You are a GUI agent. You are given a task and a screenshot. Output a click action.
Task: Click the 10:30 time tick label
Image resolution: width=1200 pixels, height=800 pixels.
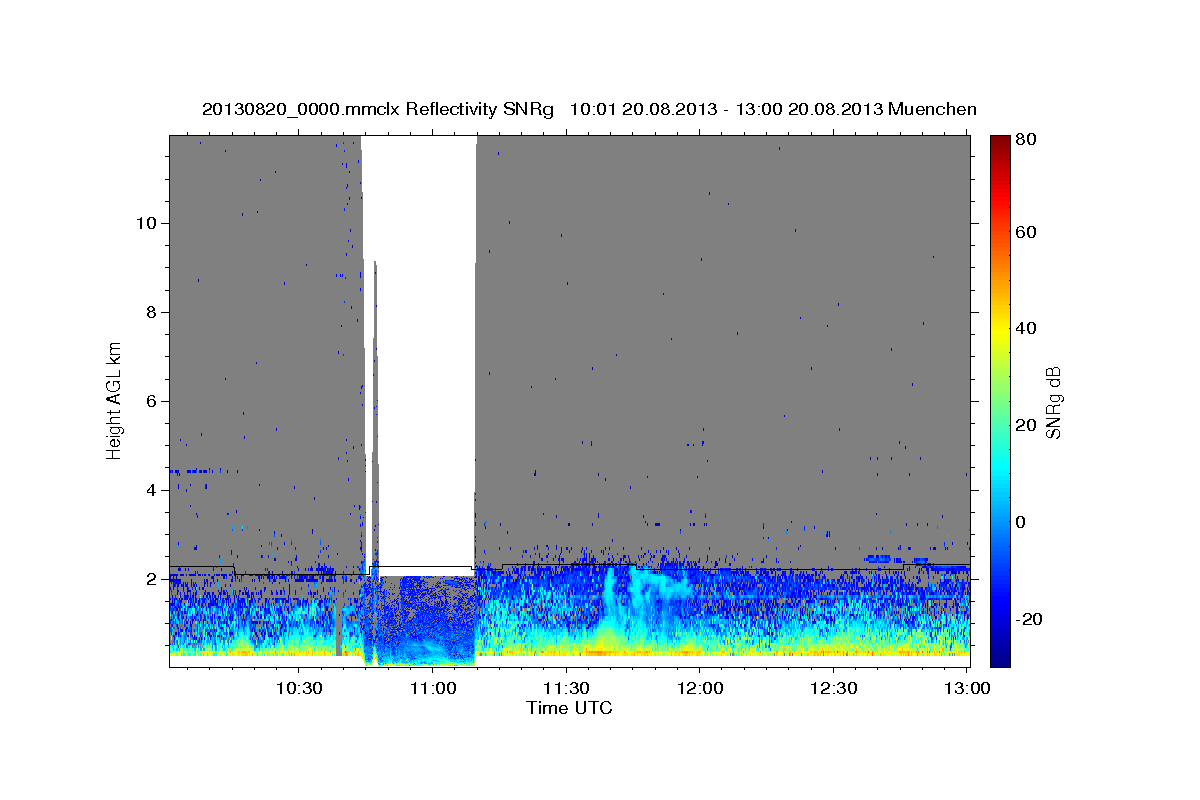[x=299, y=689]
